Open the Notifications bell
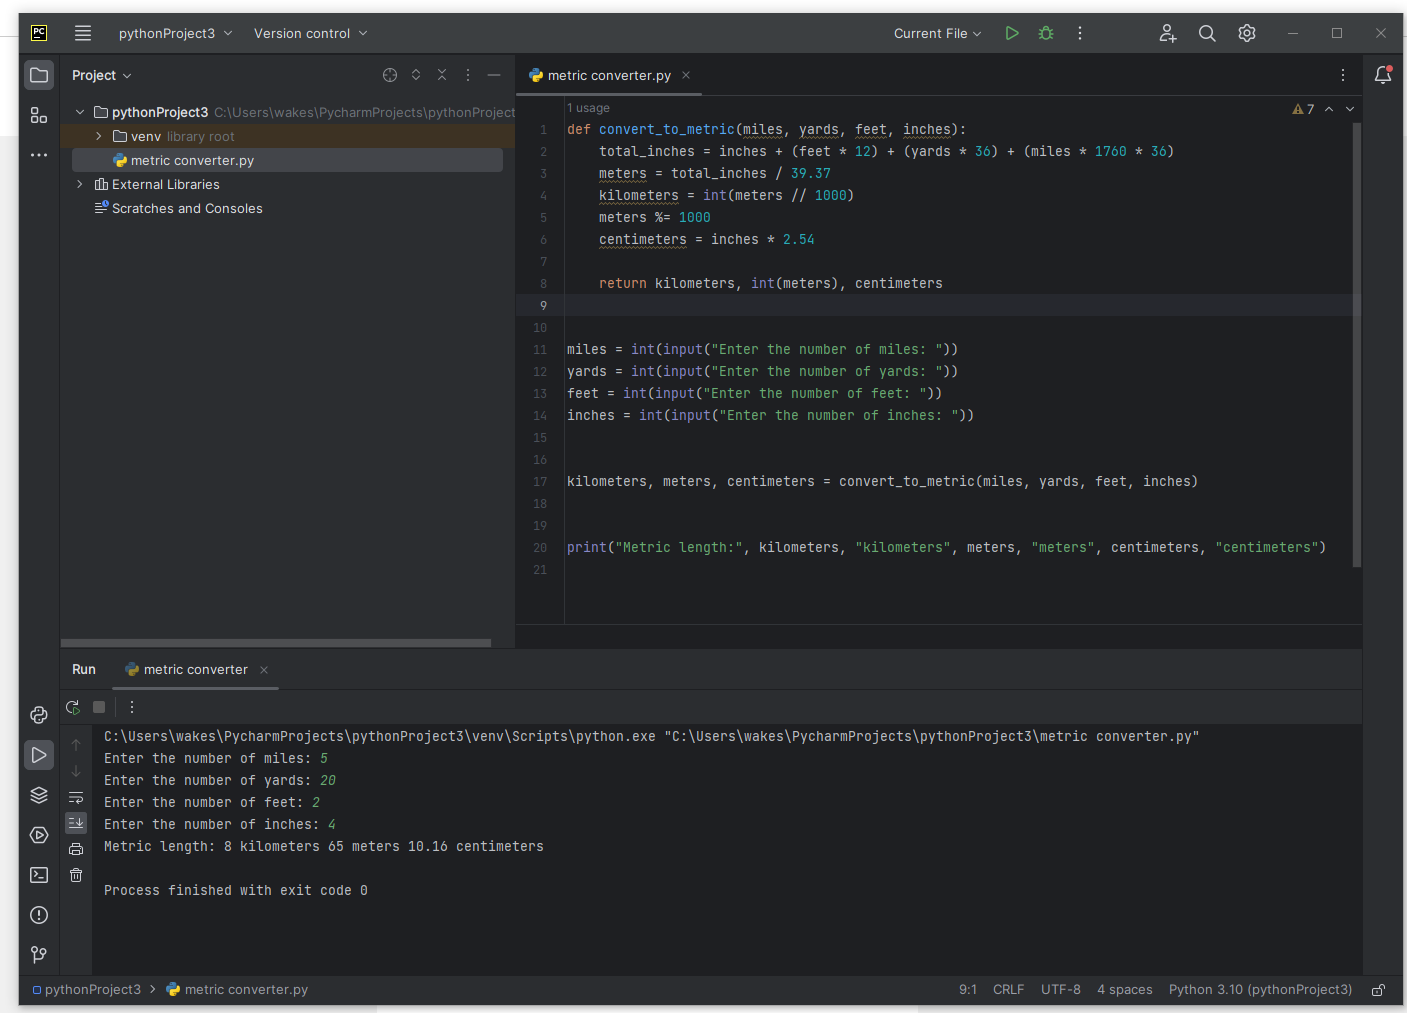The height and width of the screenshot is (1013, 1407). [x=1383, y=75]
